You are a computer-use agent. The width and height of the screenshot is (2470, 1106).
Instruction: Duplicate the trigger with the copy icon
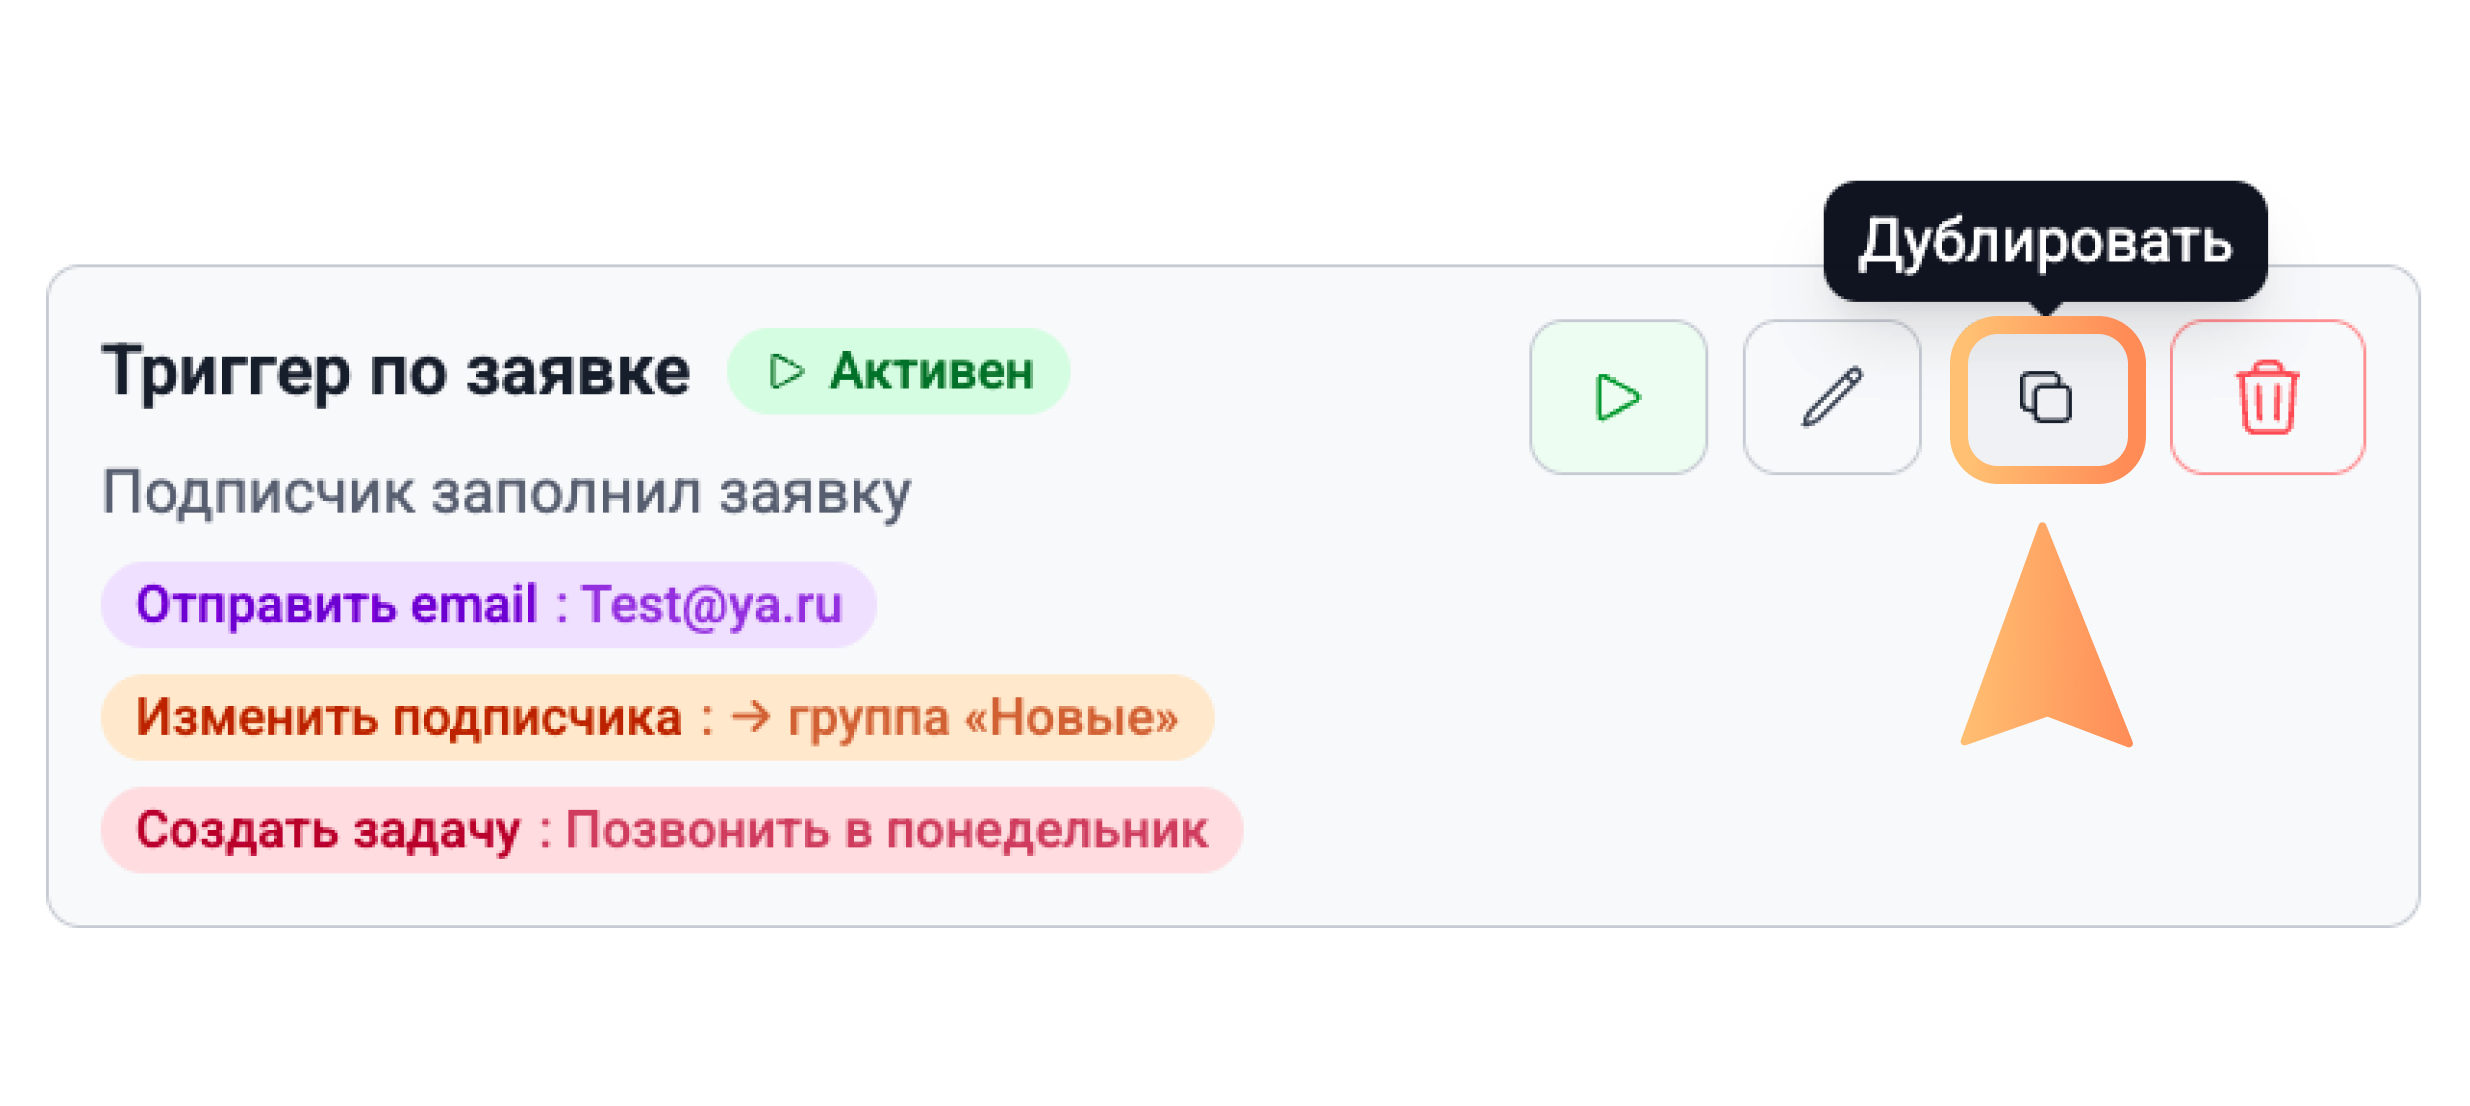(2046, 397)
